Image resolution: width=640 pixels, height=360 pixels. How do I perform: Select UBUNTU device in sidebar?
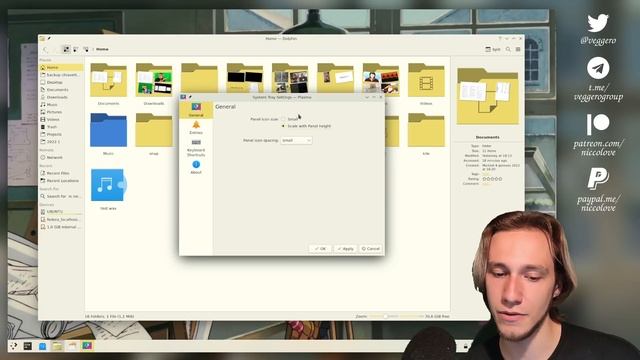click(61, 212)
